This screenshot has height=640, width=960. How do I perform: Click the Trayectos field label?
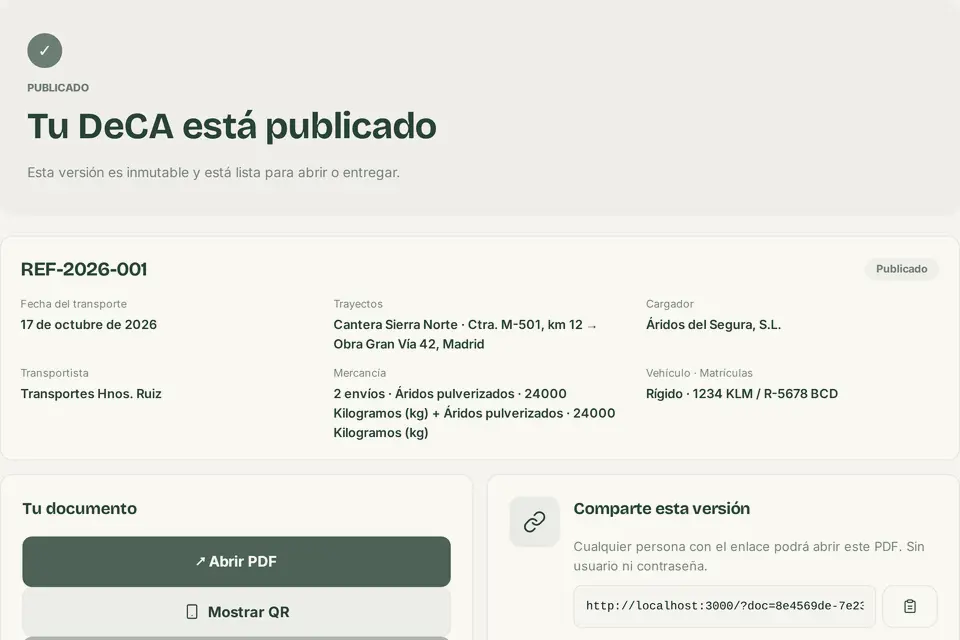[x=358, y=304]
